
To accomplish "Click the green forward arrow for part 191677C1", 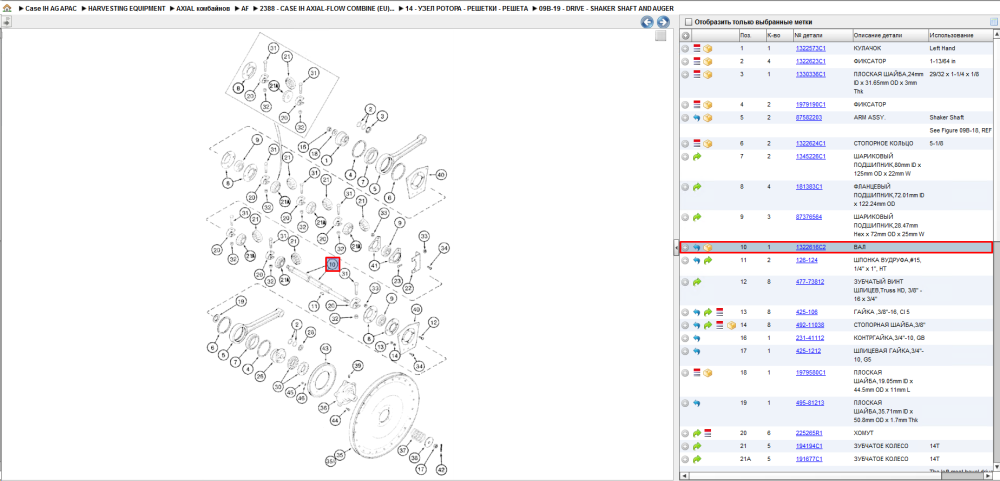I will click(697, 459).
